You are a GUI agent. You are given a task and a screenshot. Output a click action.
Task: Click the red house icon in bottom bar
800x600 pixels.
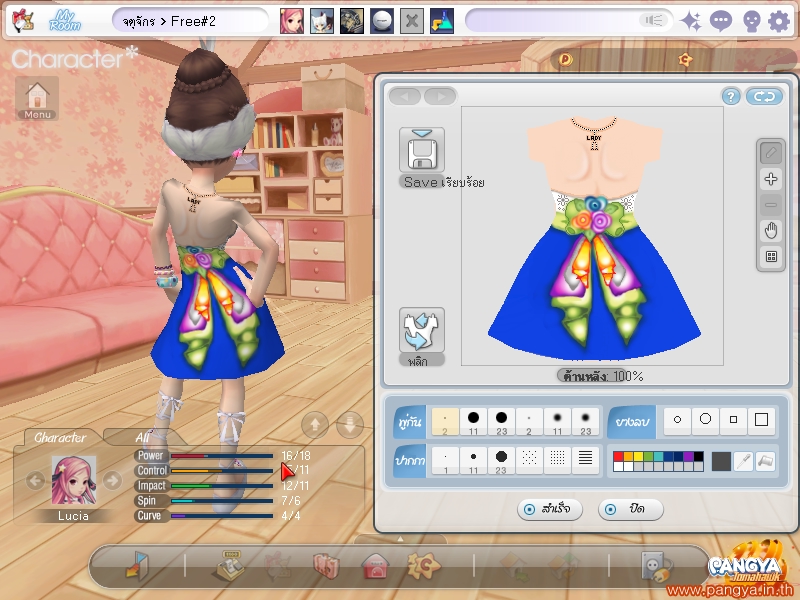coord(375,566)
